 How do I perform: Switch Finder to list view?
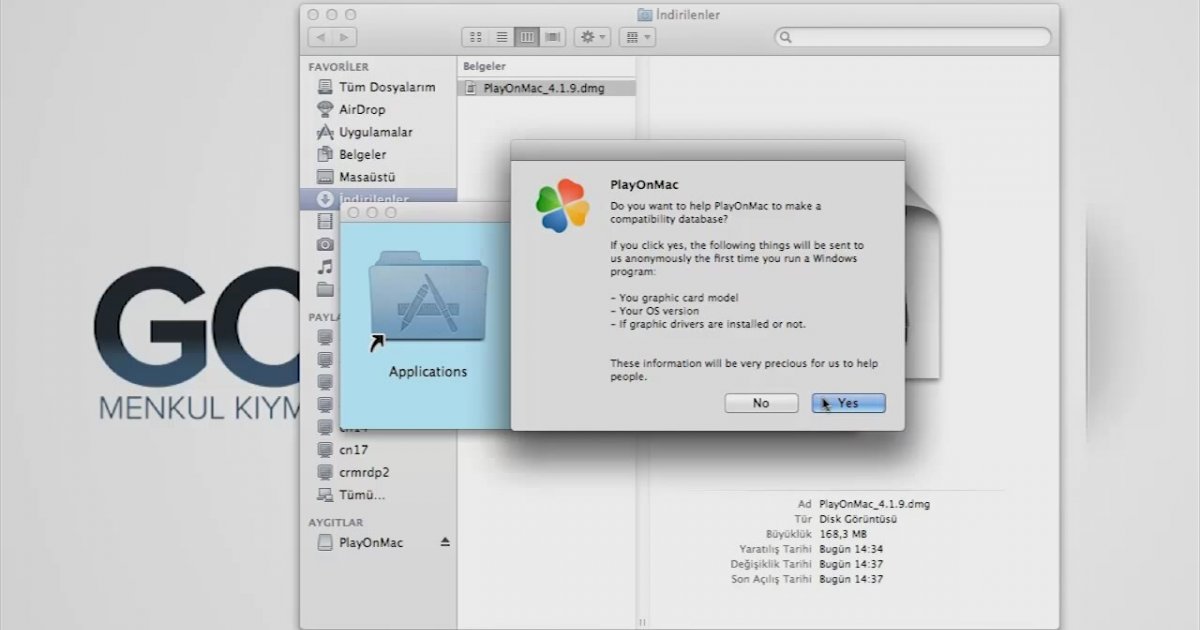501,37
